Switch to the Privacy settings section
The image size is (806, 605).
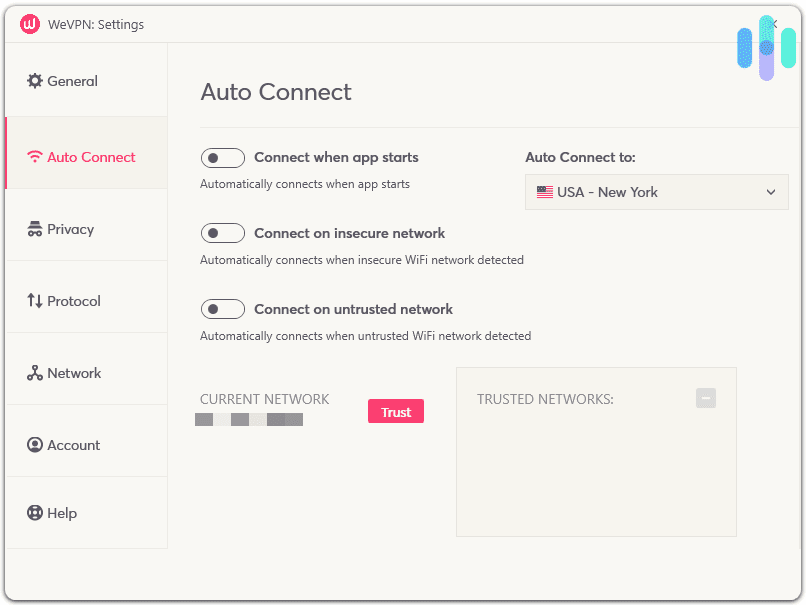(70, 229)
